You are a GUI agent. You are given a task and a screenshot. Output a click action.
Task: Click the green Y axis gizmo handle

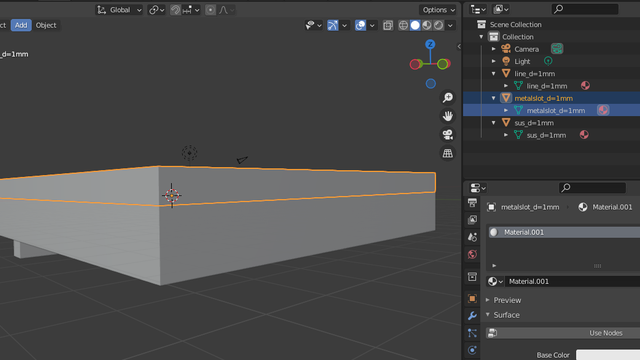(442, 64)
